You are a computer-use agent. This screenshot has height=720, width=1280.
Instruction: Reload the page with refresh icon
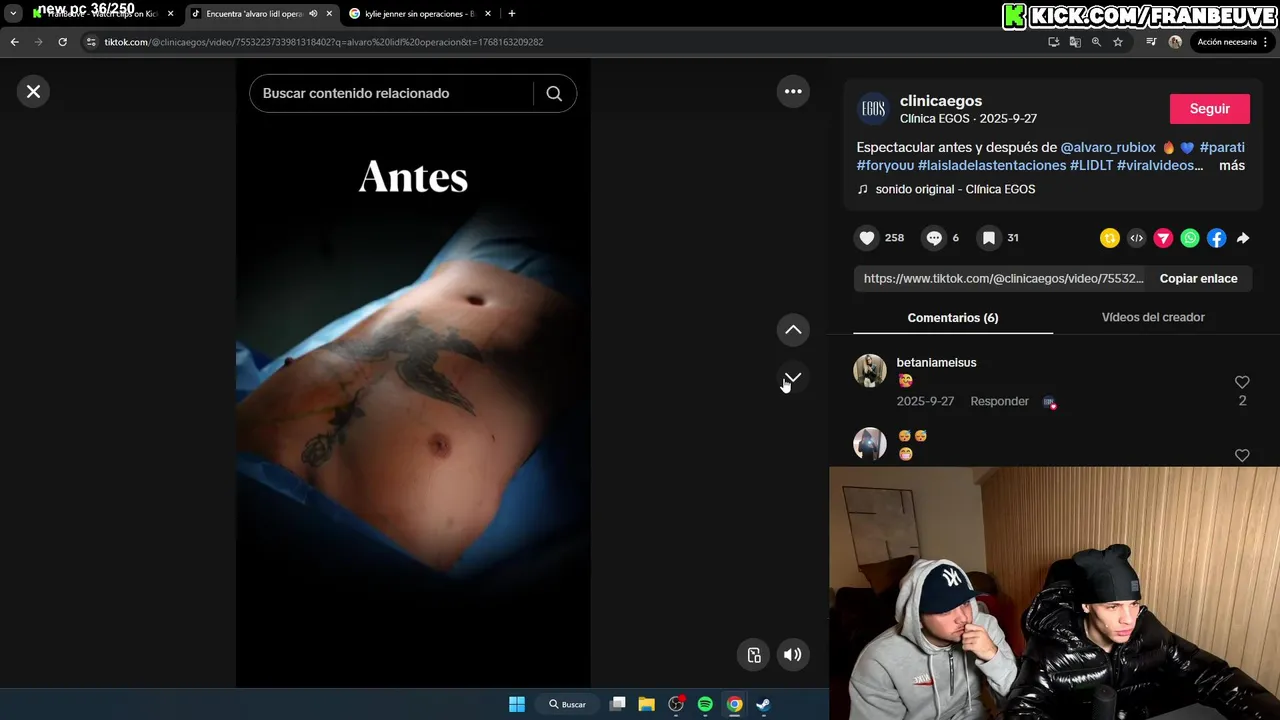(x=62, y=42)
